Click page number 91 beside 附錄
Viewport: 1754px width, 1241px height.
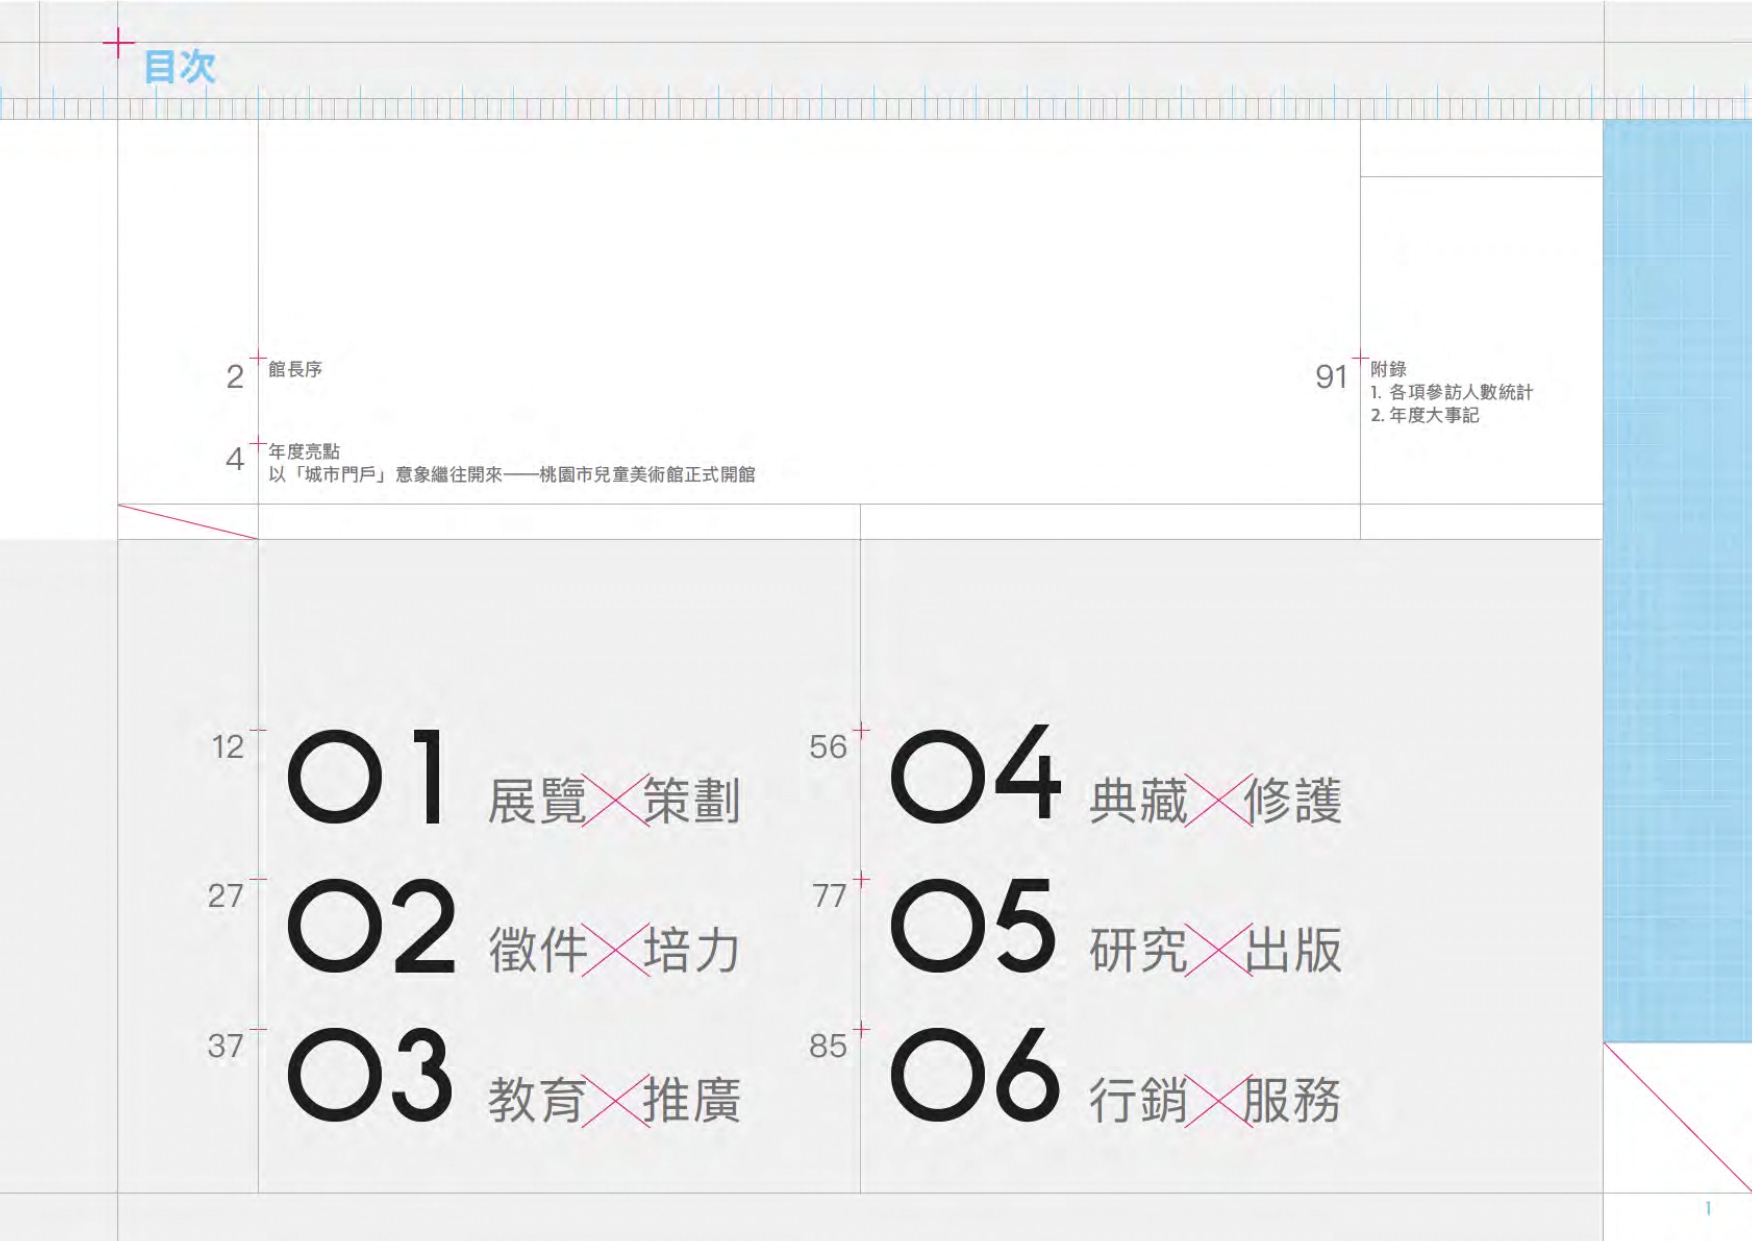tap(1331, 377)
